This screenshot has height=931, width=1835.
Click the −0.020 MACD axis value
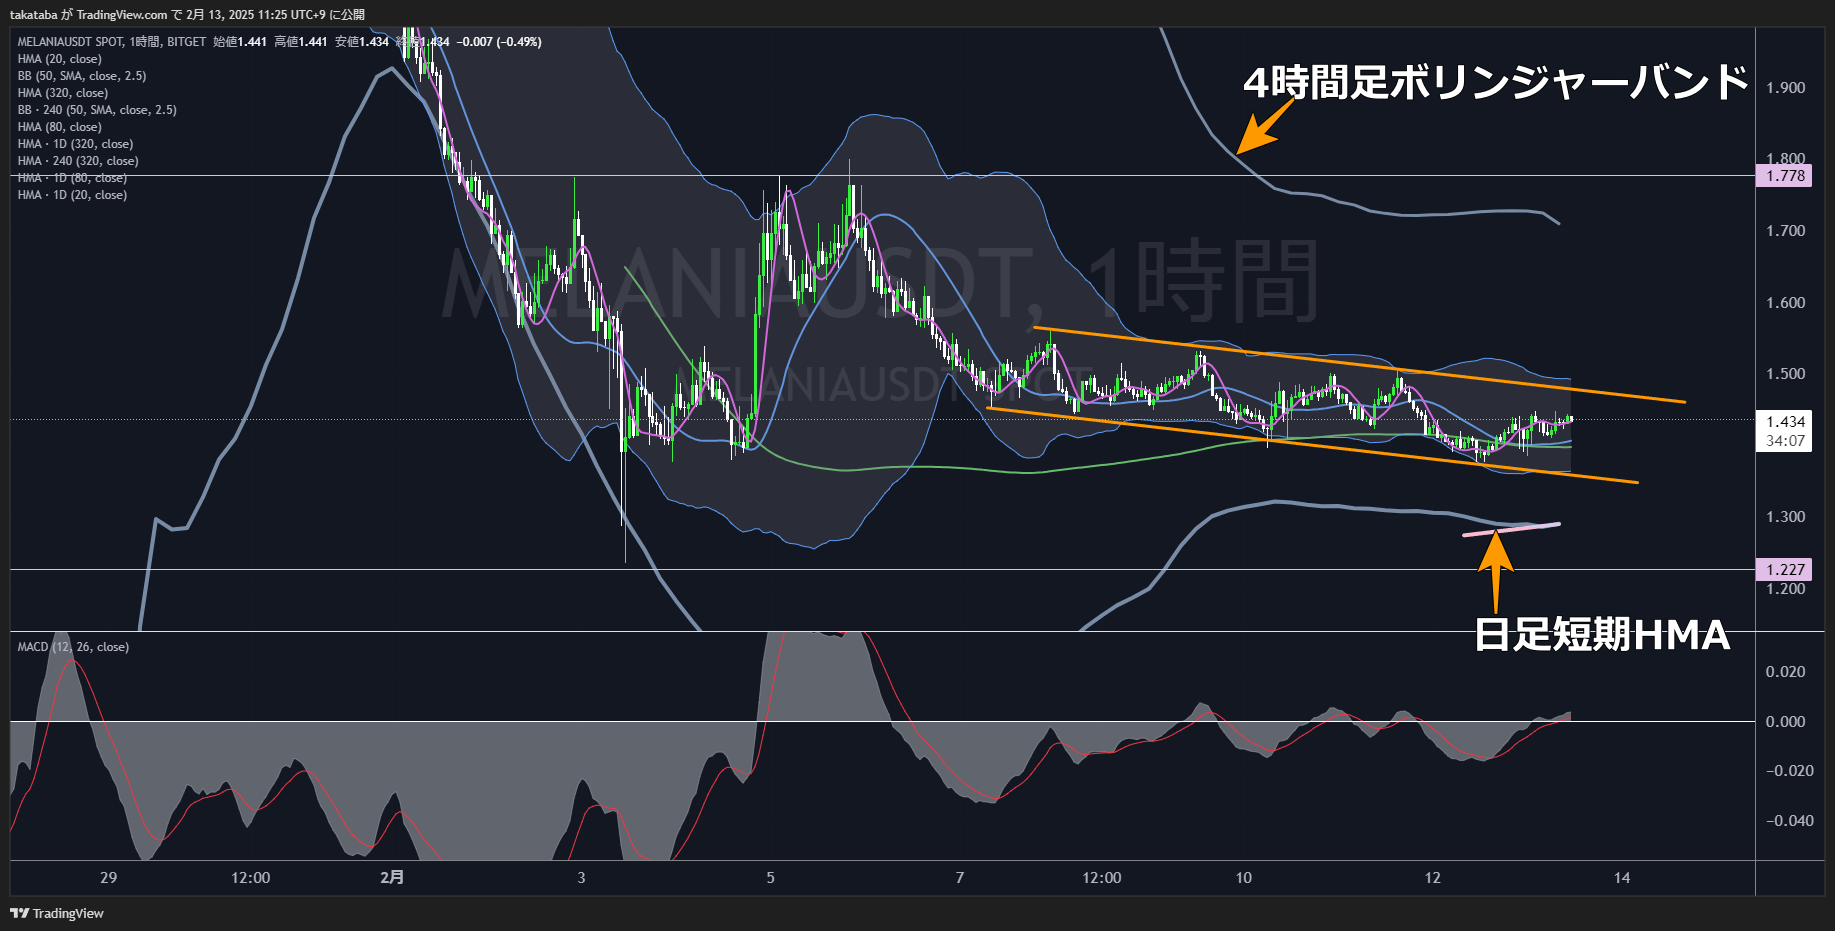pos(1789,771)
